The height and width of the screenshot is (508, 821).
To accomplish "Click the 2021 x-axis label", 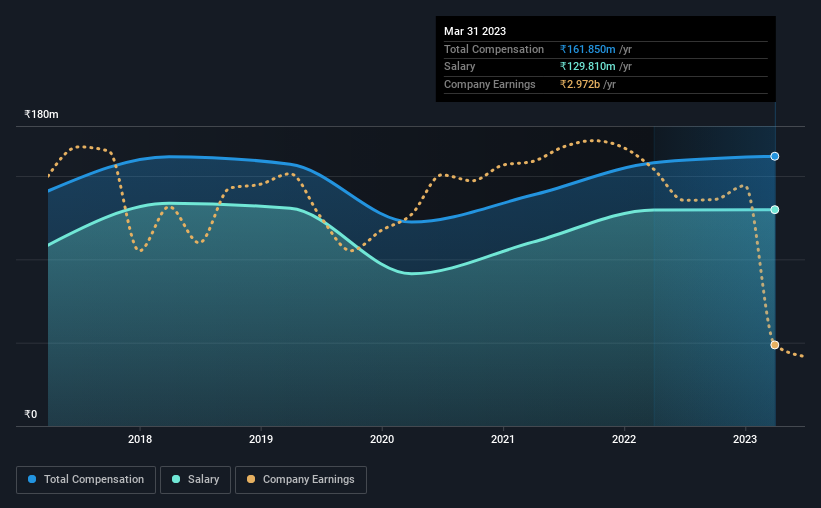I will 503,439.
